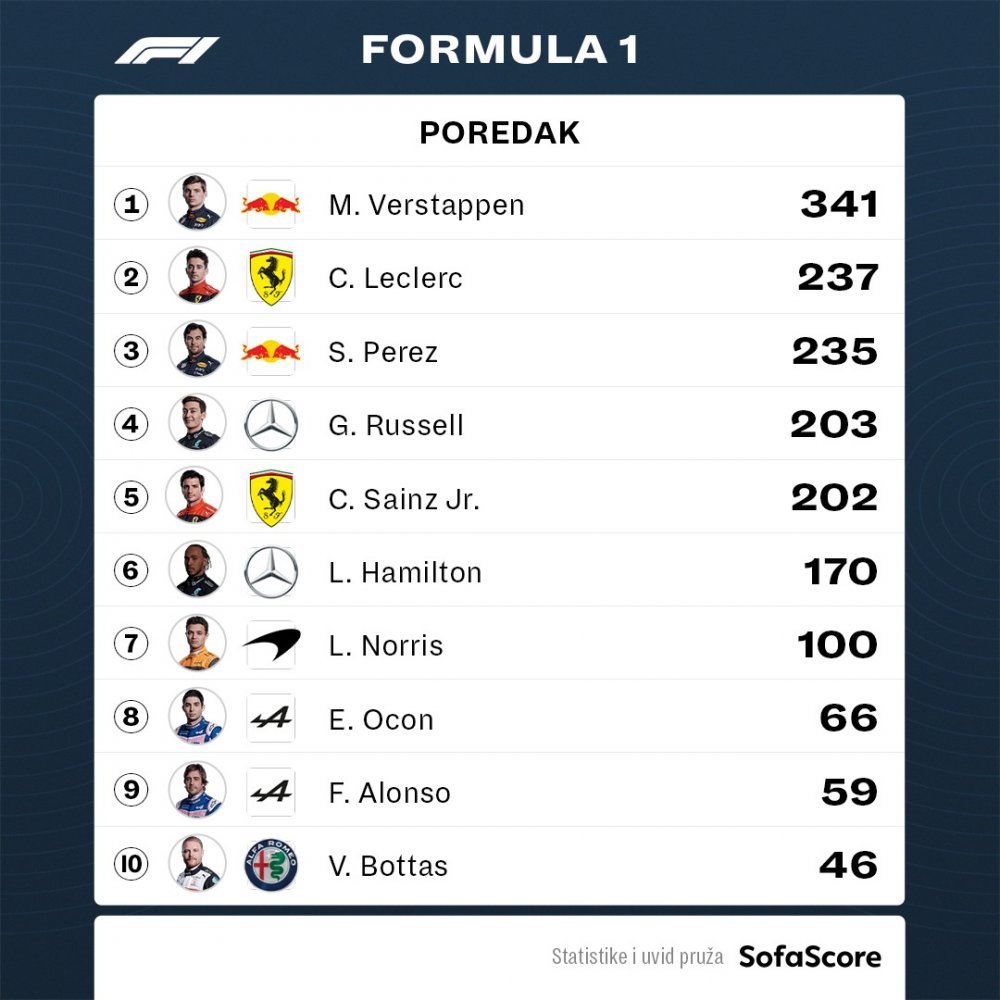The width and height of the screenshot is (1000, 1000).
Task: Click Russell's Mercedes team logo
Action: point(270,425)
